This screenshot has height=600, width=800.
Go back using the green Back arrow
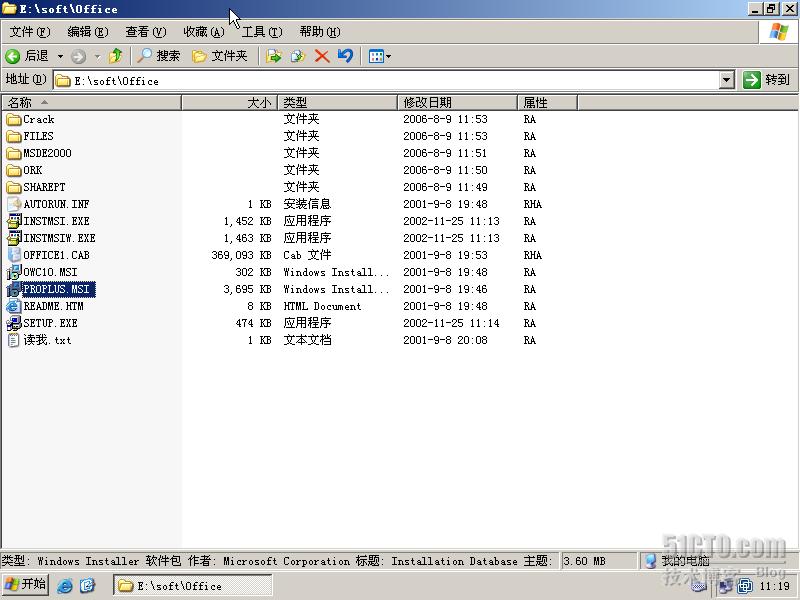27,56
